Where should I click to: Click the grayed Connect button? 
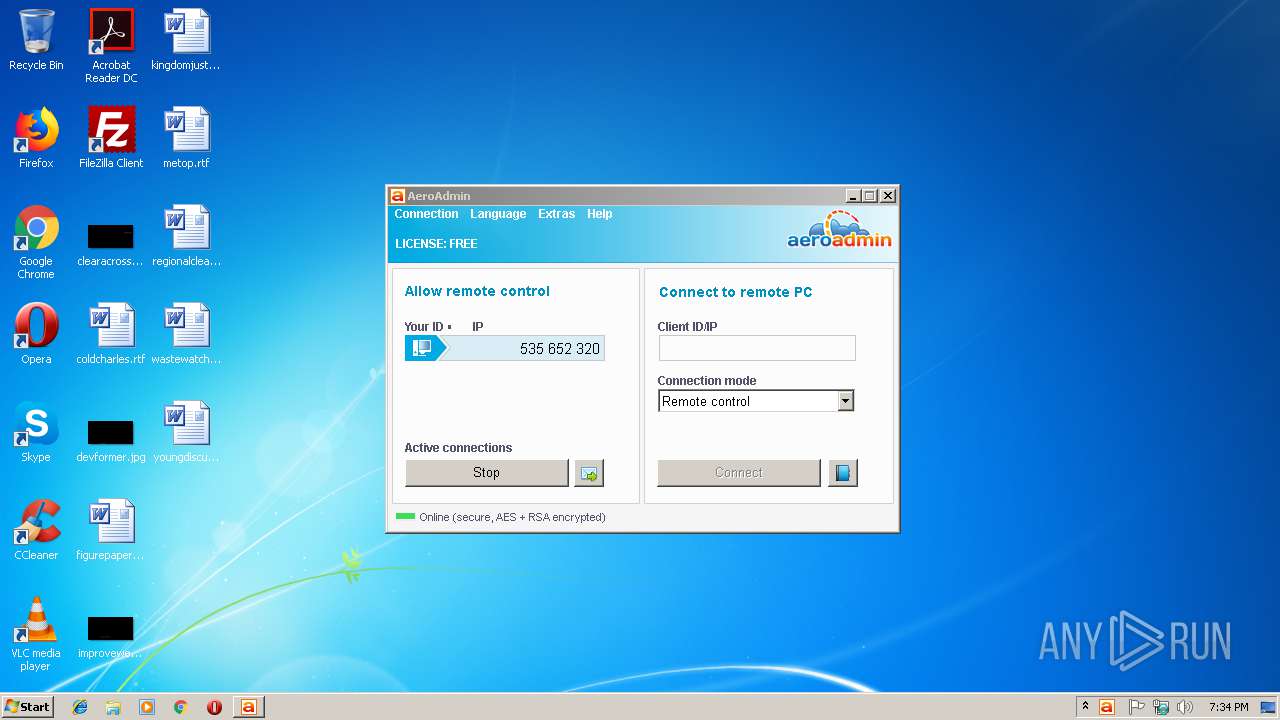[x=738, y=473]
